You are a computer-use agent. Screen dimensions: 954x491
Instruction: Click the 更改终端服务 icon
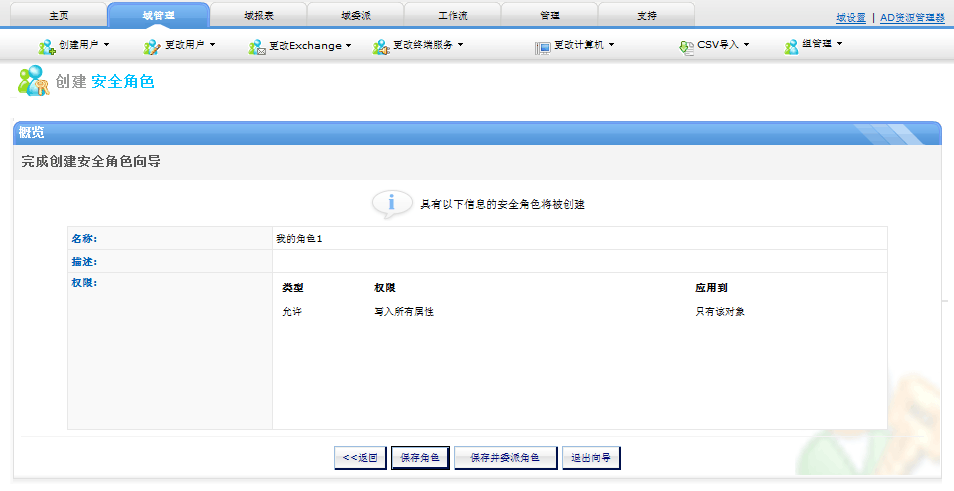pyautogui.click(x=380, y=46)
